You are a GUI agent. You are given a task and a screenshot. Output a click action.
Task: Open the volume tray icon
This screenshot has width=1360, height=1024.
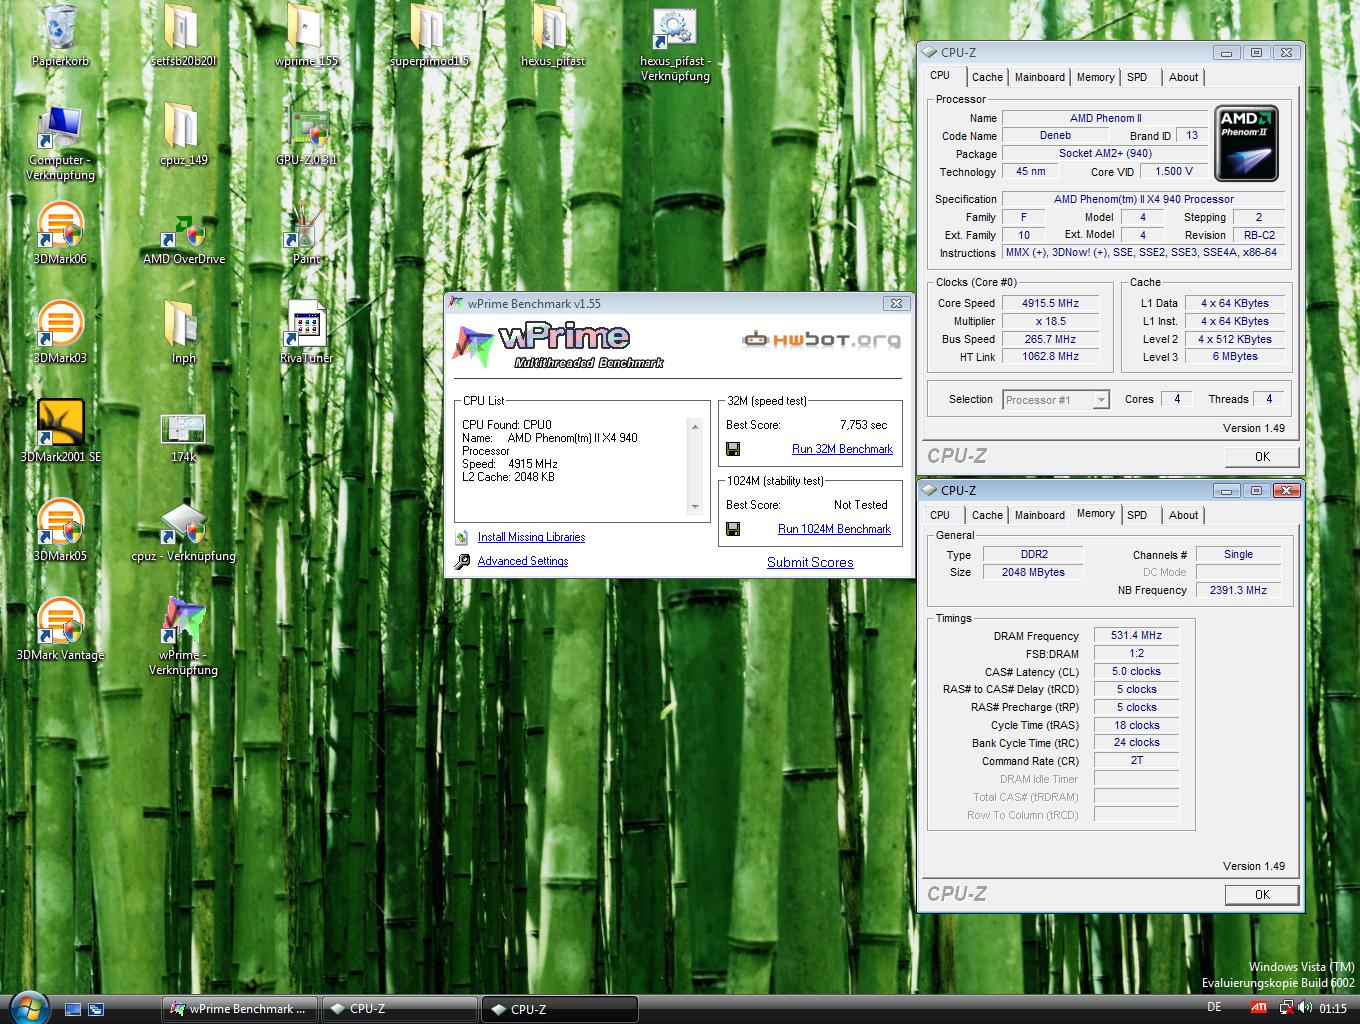click(1306, 1009)
